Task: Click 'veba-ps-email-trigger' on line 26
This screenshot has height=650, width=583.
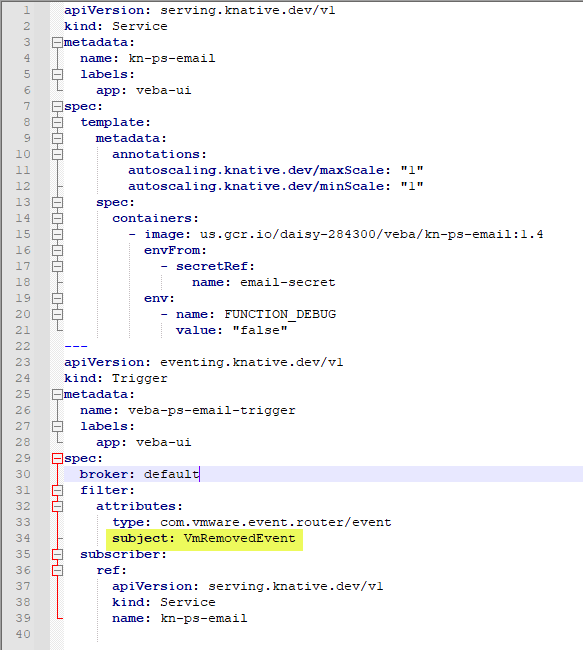Action: (211, 410)
